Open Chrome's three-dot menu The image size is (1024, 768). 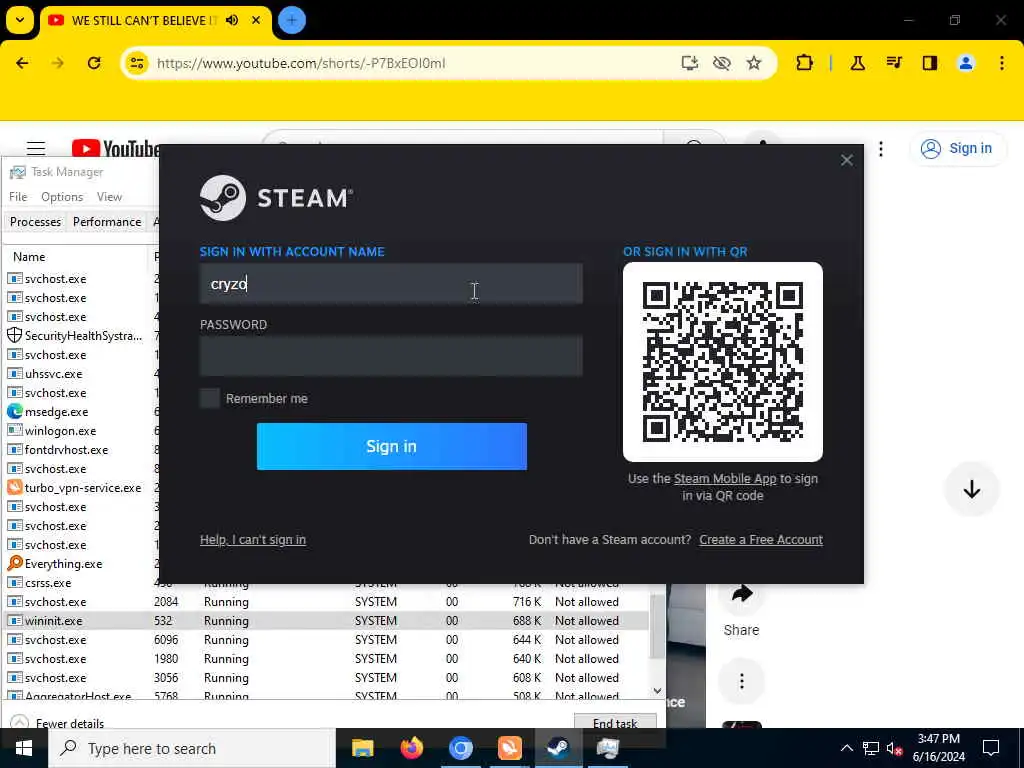(1002, 63)
